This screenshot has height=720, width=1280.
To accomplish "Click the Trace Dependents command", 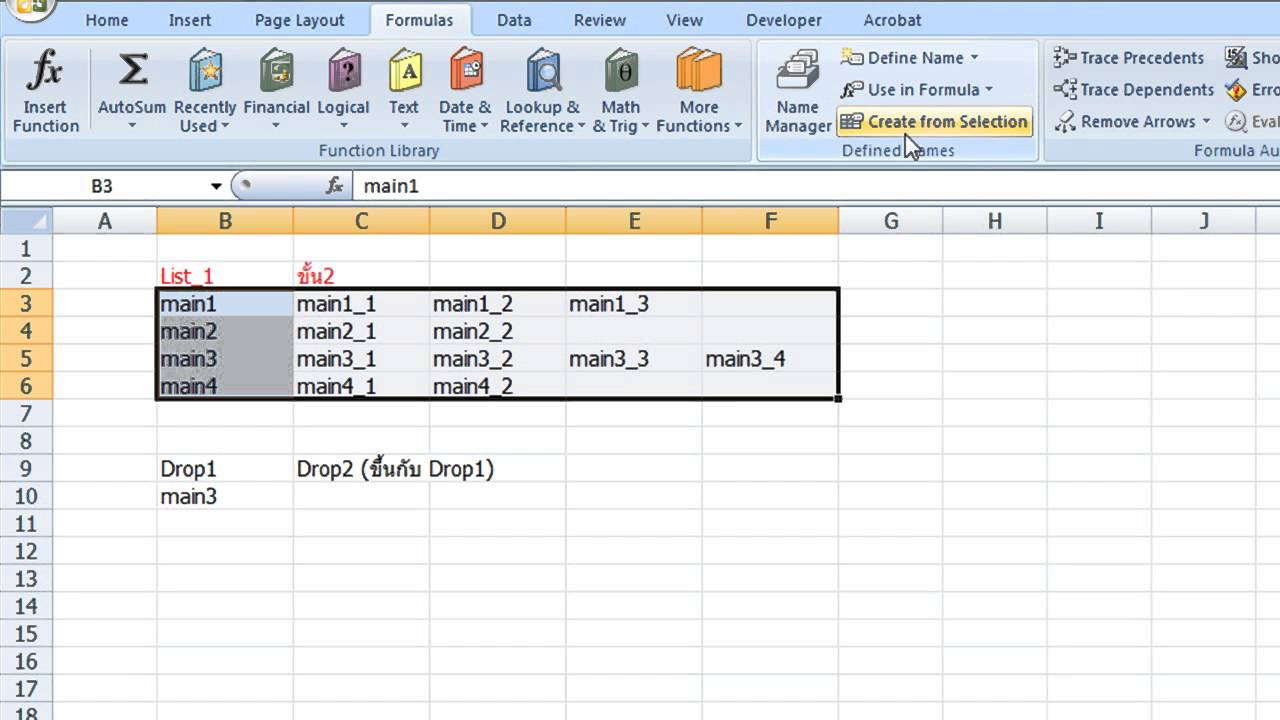I will [x=1133, y=90].
